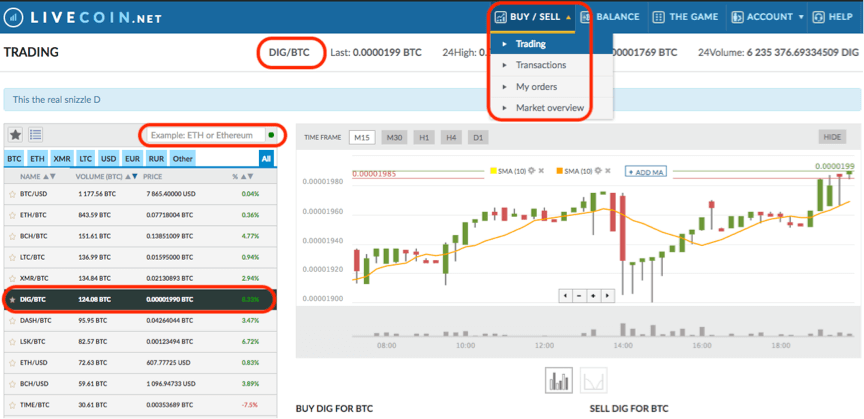Click the + ADD MA button
The width and height of the screenshot is (864, 419).
pyautogui.click(x=646, y=171)
